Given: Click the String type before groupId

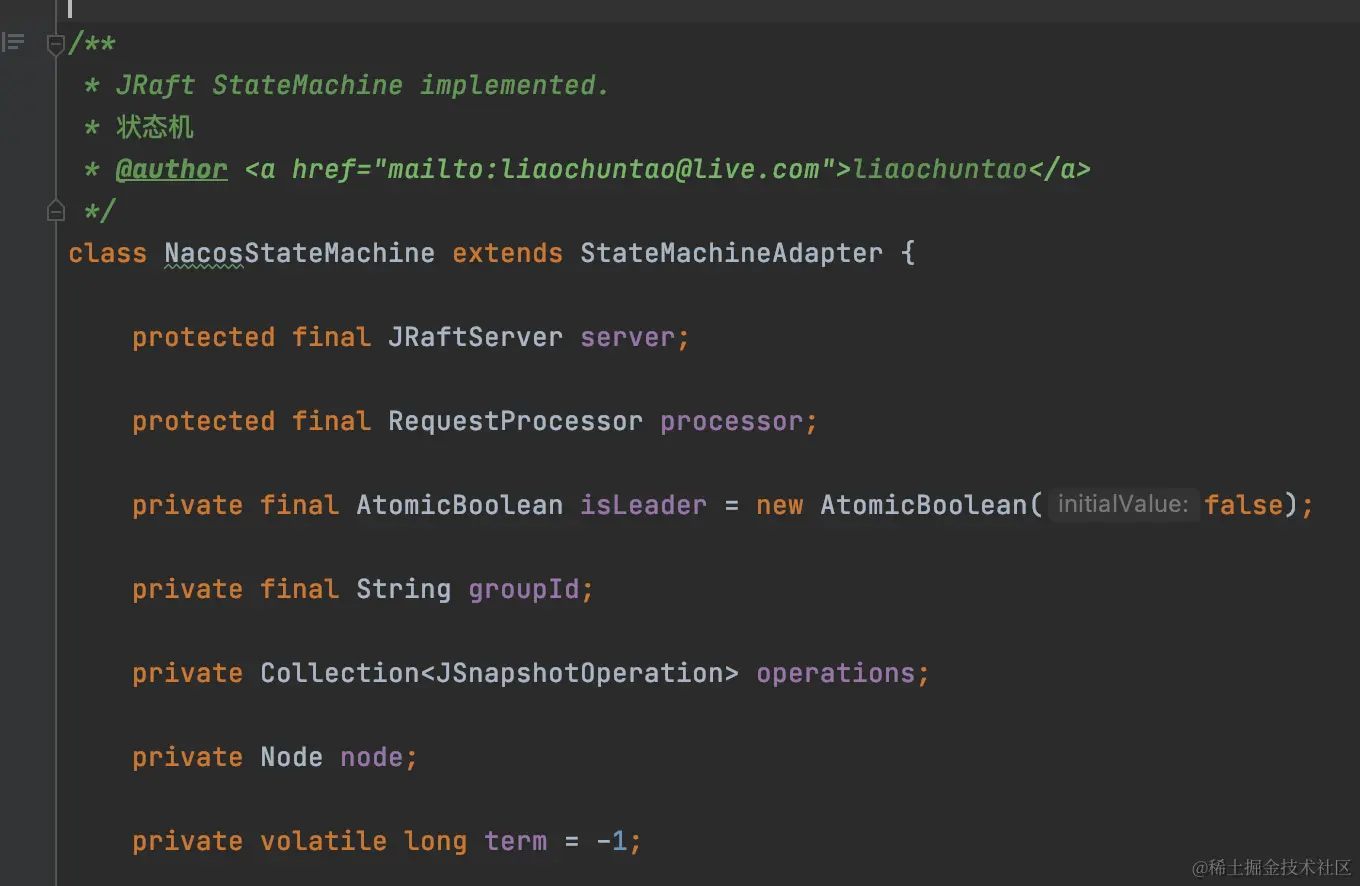Looking at the screenshot, I should (403, 589).
